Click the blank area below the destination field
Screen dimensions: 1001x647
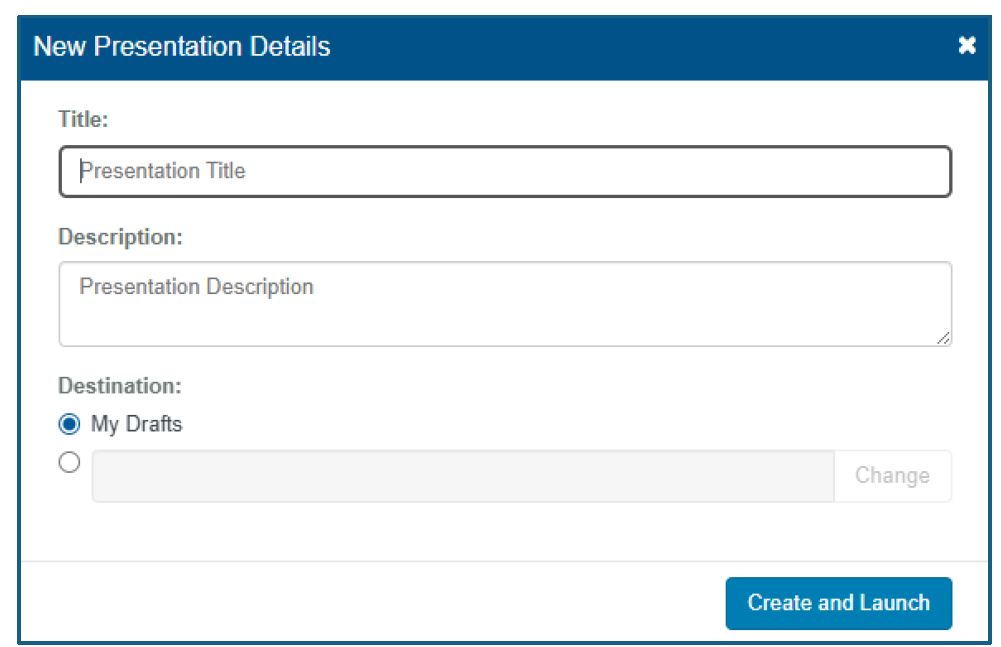tap(500, 530)
